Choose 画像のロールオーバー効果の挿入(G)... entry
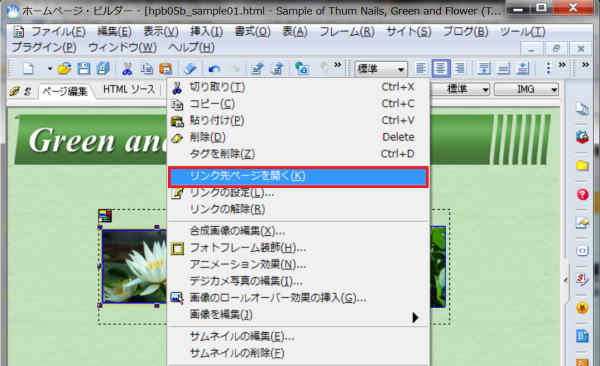Image resolution: width=600 pixels, height=366 pixels. pos(298,298)
